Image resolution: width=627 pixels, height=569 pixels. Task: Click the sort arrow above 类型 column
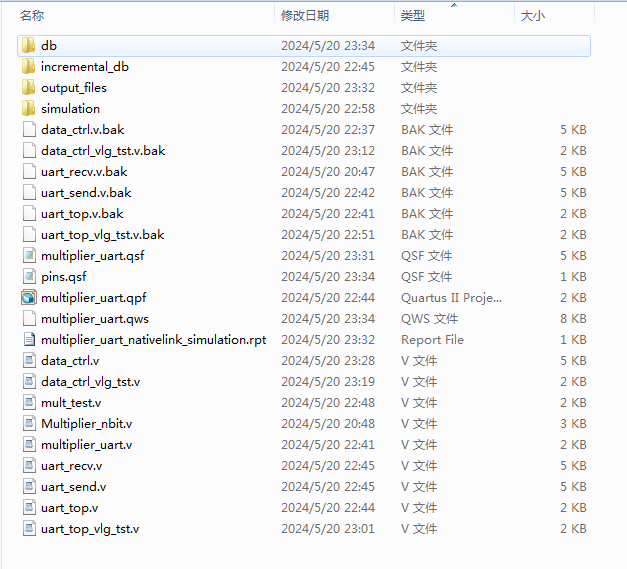point(454,5)
